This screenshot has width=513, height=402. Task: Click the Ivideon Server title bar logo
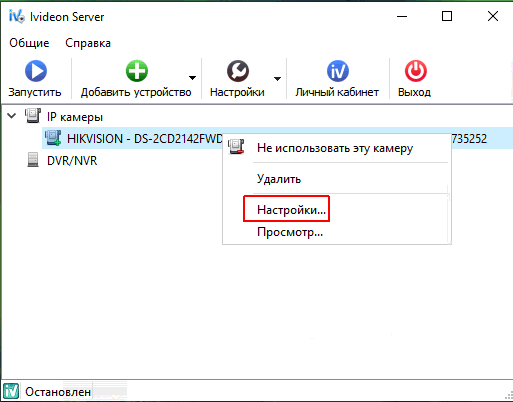click(x=16, y=16)
